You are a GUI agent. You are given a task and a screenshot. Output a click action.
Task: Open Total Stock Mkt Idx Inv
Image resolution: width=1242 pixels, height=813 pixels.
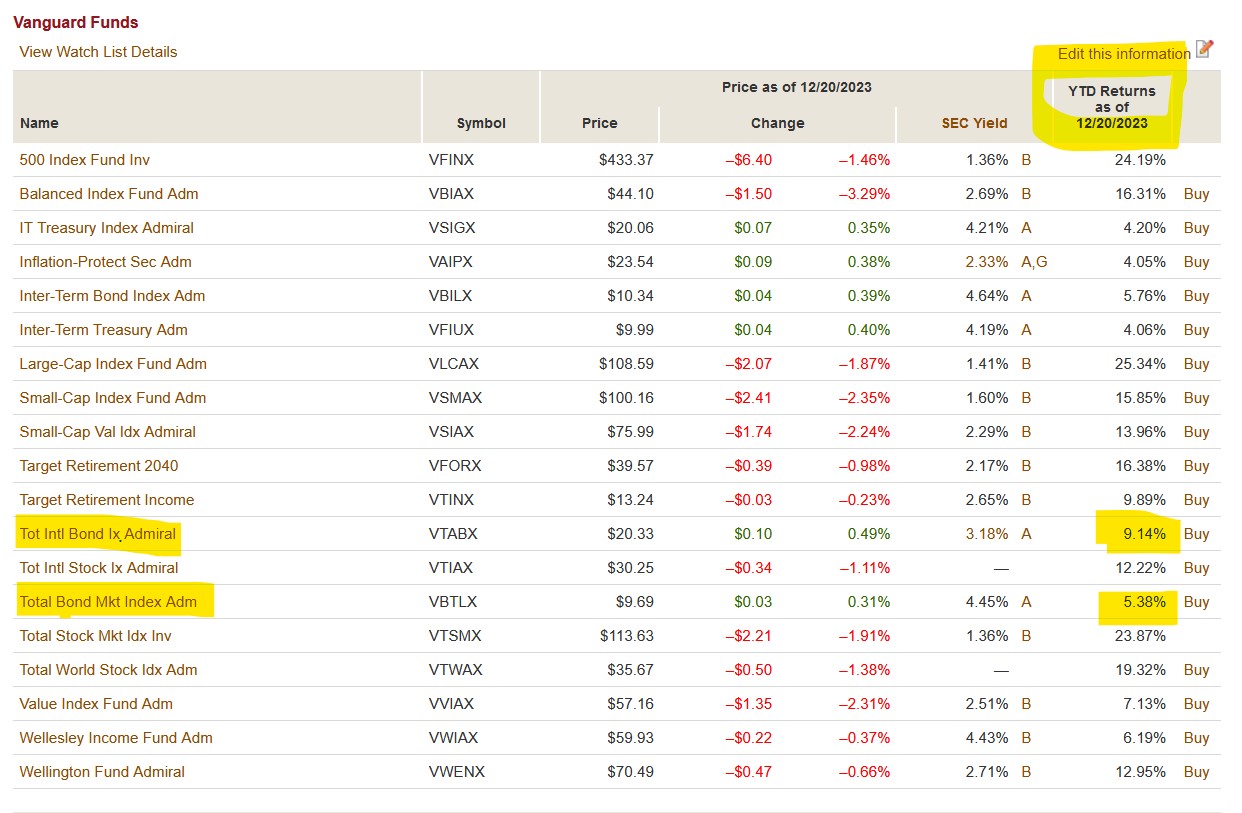(x=96, y=636)
